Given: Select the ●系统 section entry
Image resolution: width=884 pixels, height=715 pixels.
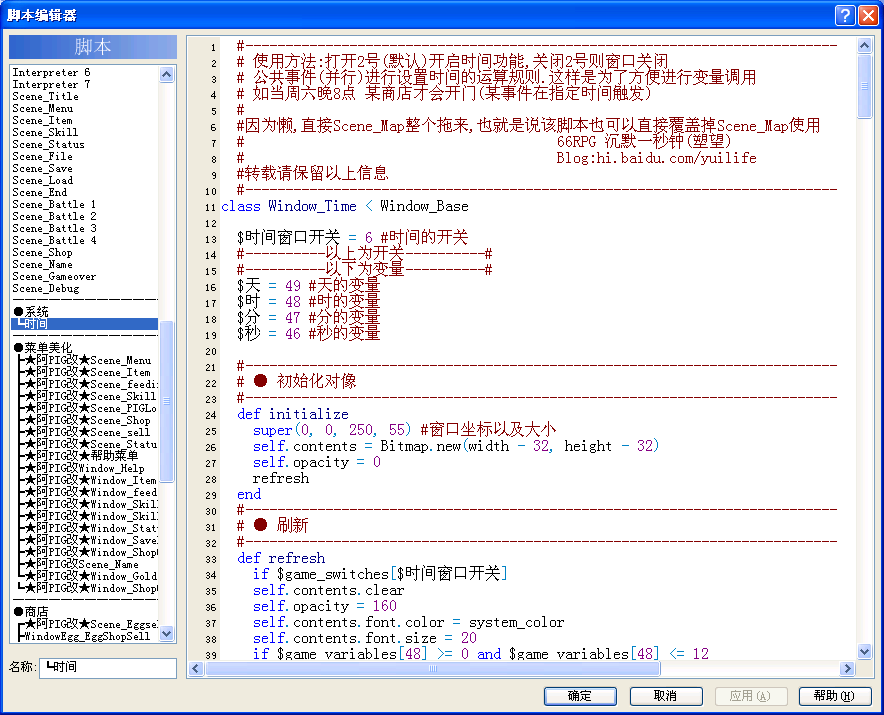Looking at the screenshot, I should [x=85, y=312].
